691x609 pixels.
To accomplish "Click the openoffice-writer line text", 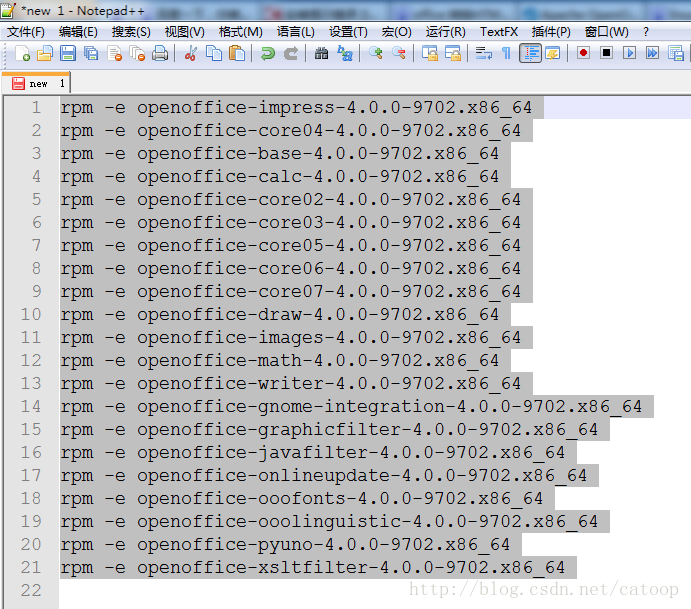I will click(290, 383).
